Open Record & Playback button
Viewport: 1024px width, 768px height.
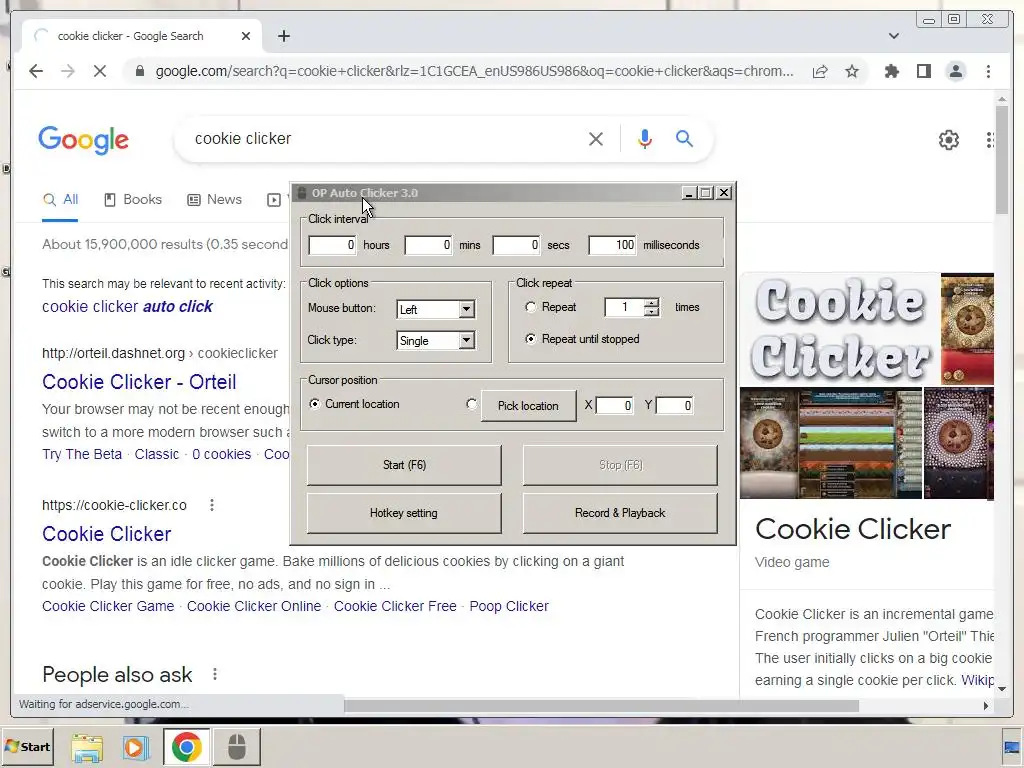coord(620,513)
